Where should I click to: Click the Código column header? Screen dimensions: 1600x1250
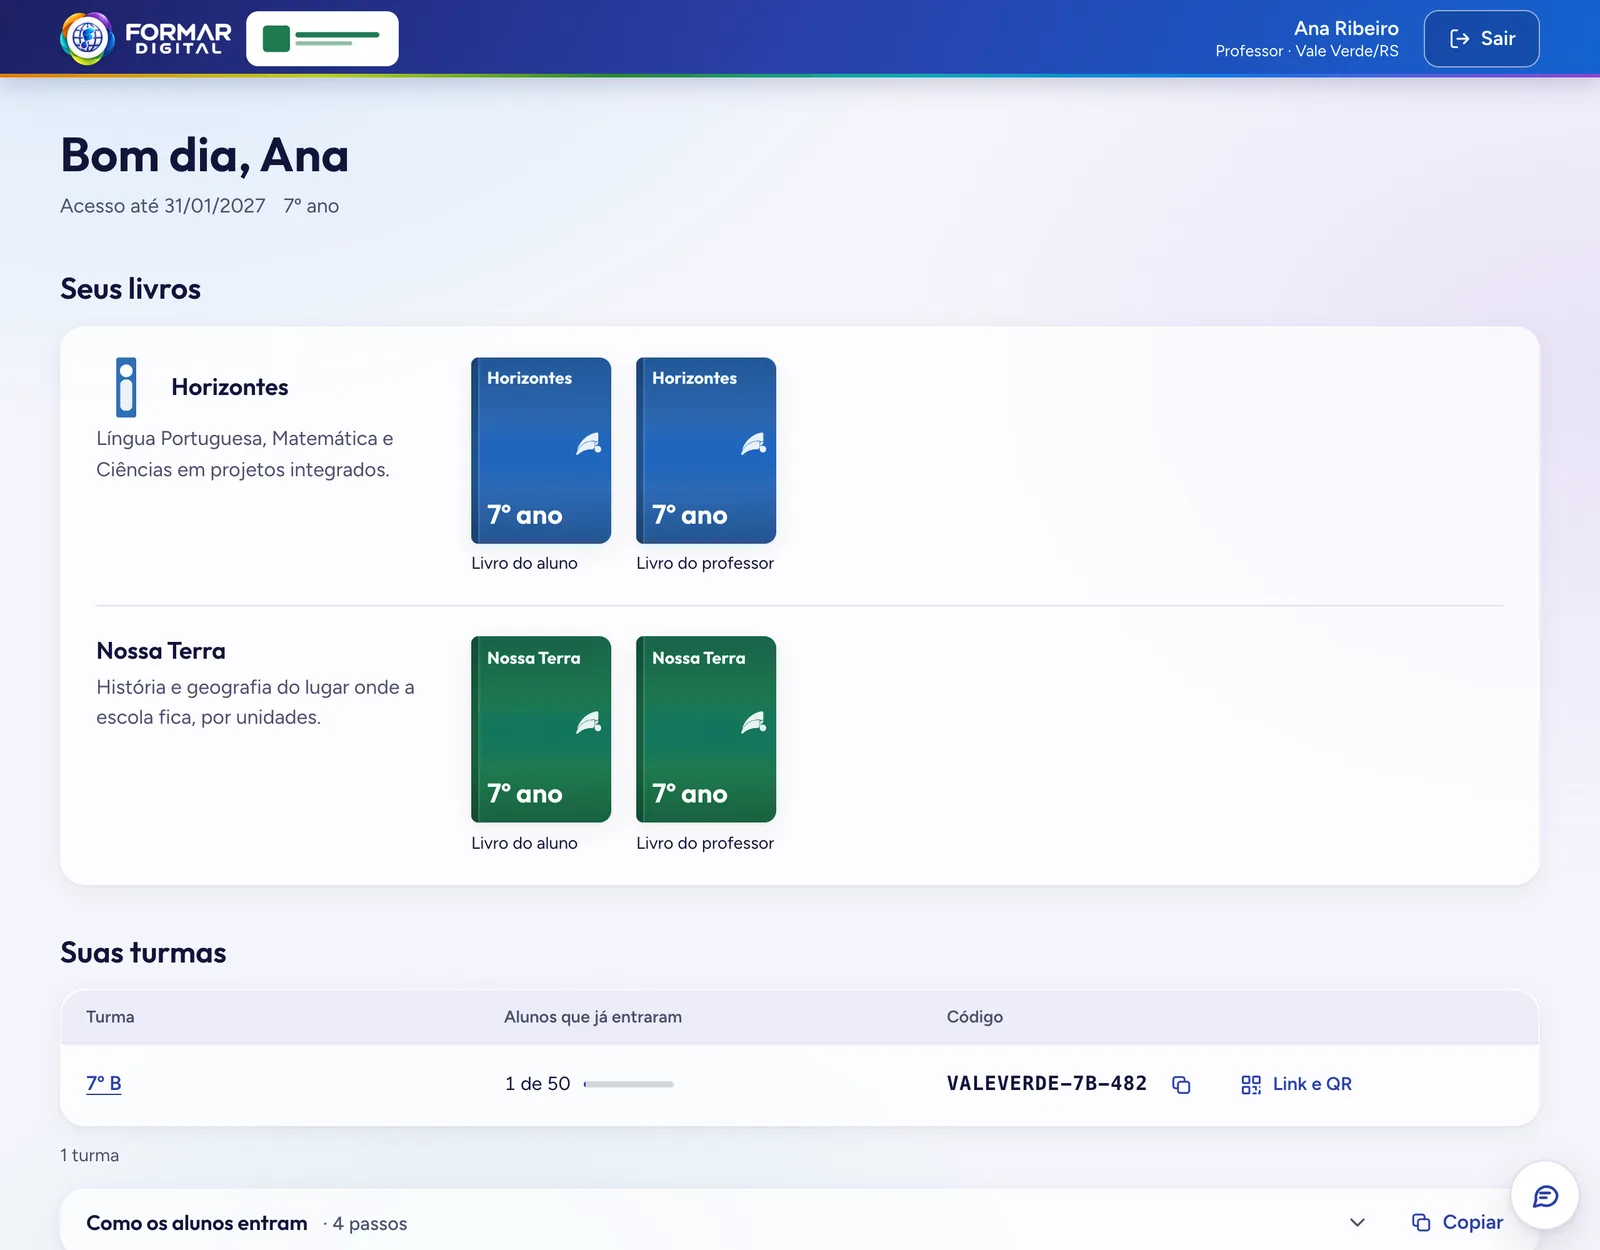[975, 1016]
